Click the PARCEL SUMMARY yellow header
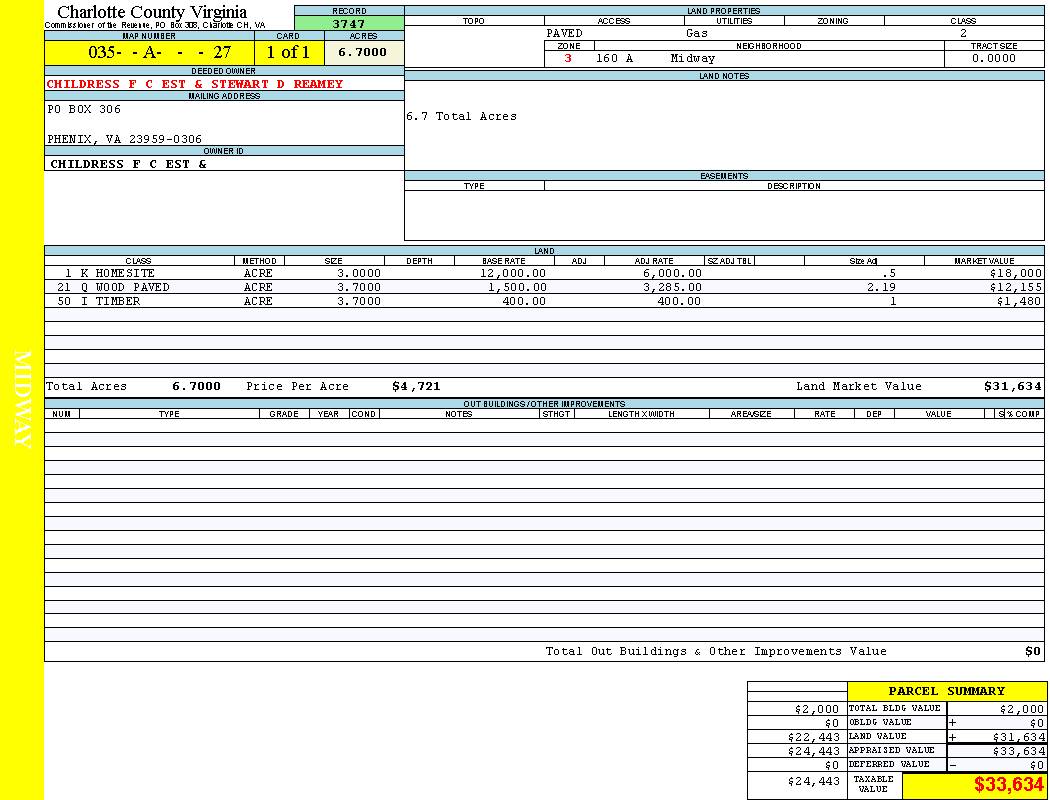This screenshot has width=1050, height=800. coord(946,691)
